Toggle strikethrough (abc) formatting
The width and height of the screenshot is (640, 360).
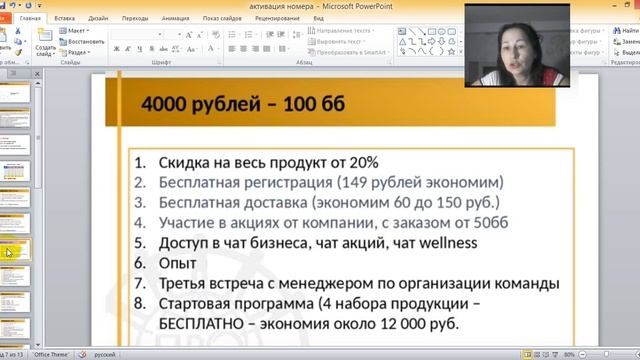(164, 49)
